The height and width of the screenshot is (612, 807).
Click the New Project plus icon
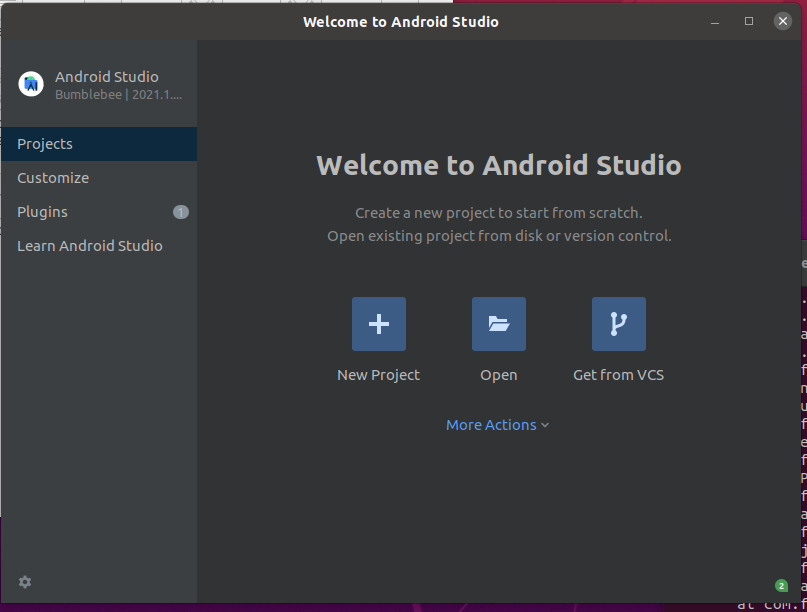pyautogui.click(x=379, y=324)
